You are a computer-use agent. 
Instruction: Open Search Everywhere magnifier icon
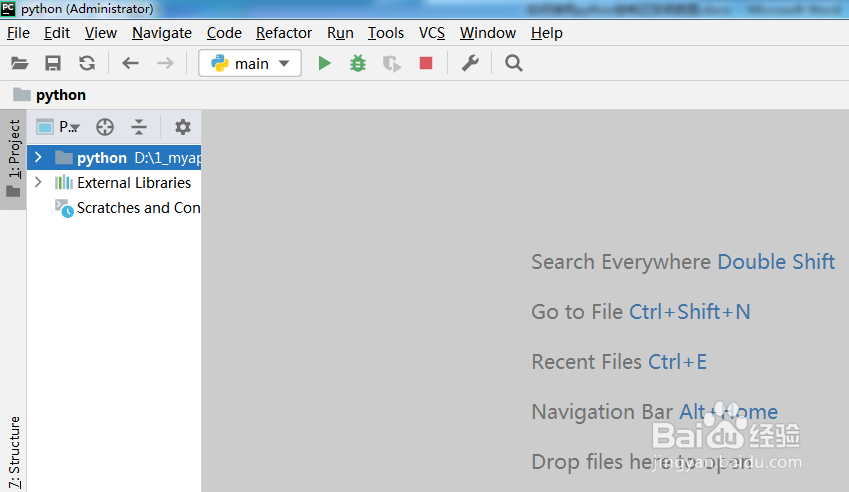pyautogui.click(x=513, y=63)
